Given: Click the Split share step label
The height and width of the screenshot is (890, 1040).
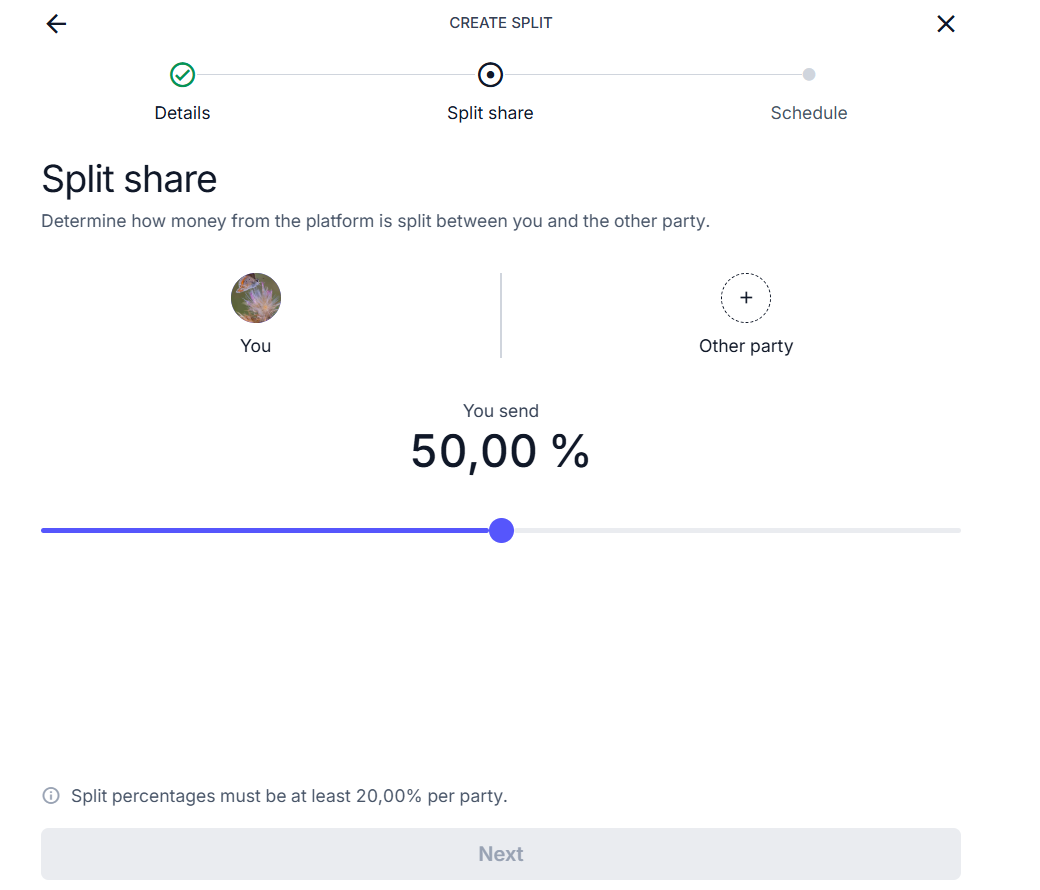Looking at the screenshot, I should tap(490, 113).
